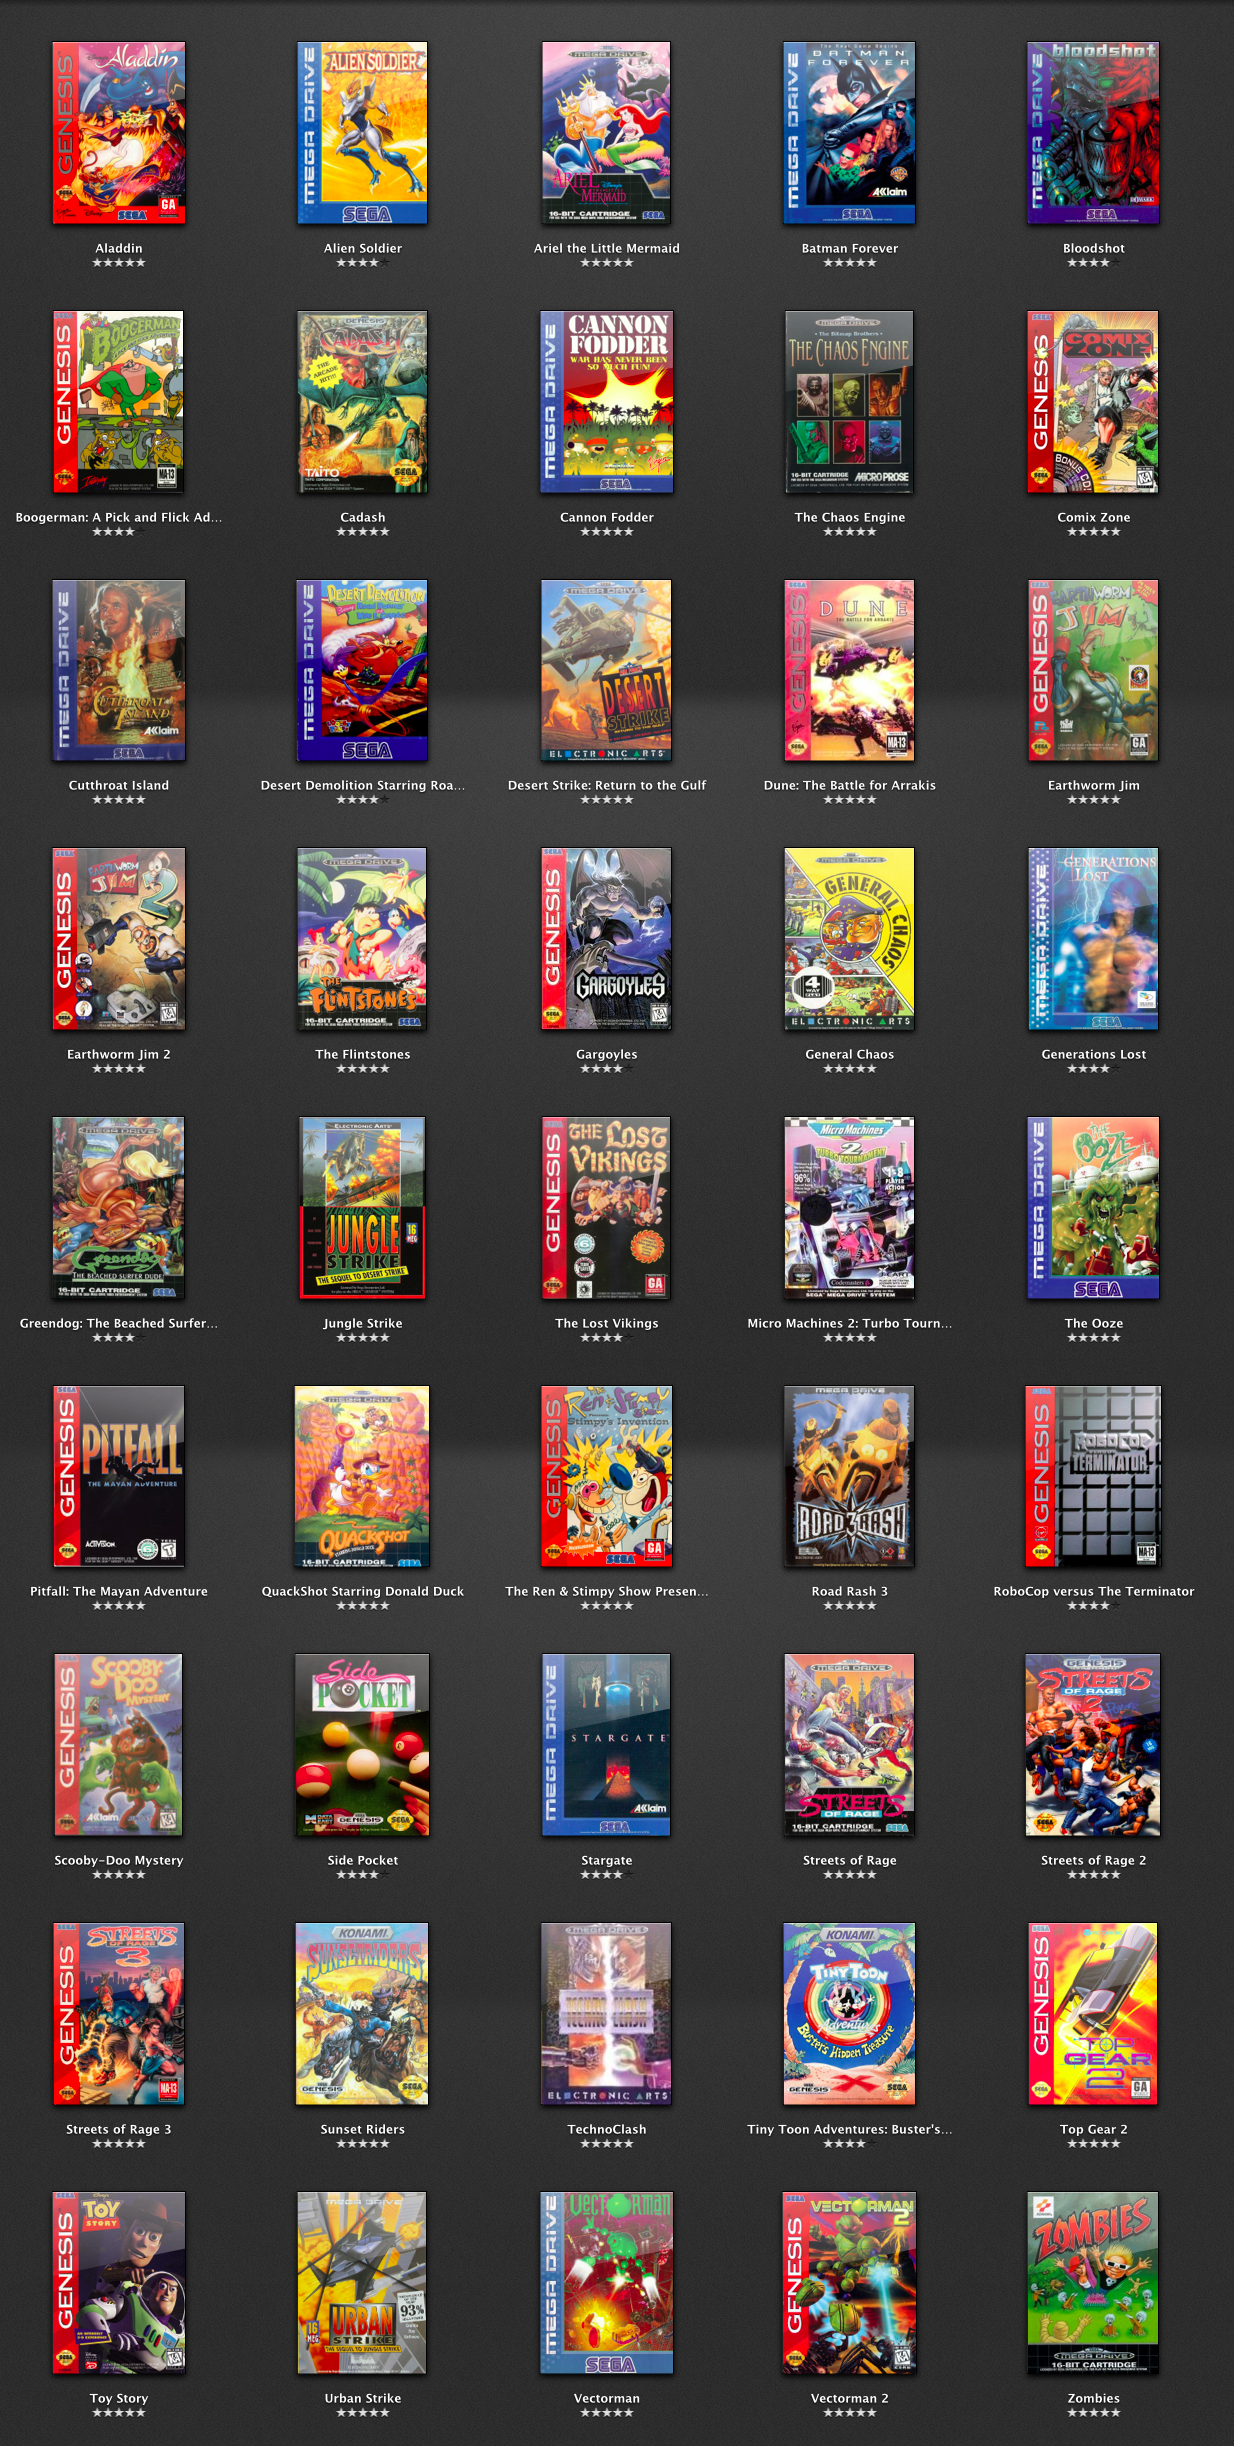Screen dimensions: 1234x2446
Task: Set star rating under Aladdin
Action: point(119,263)
